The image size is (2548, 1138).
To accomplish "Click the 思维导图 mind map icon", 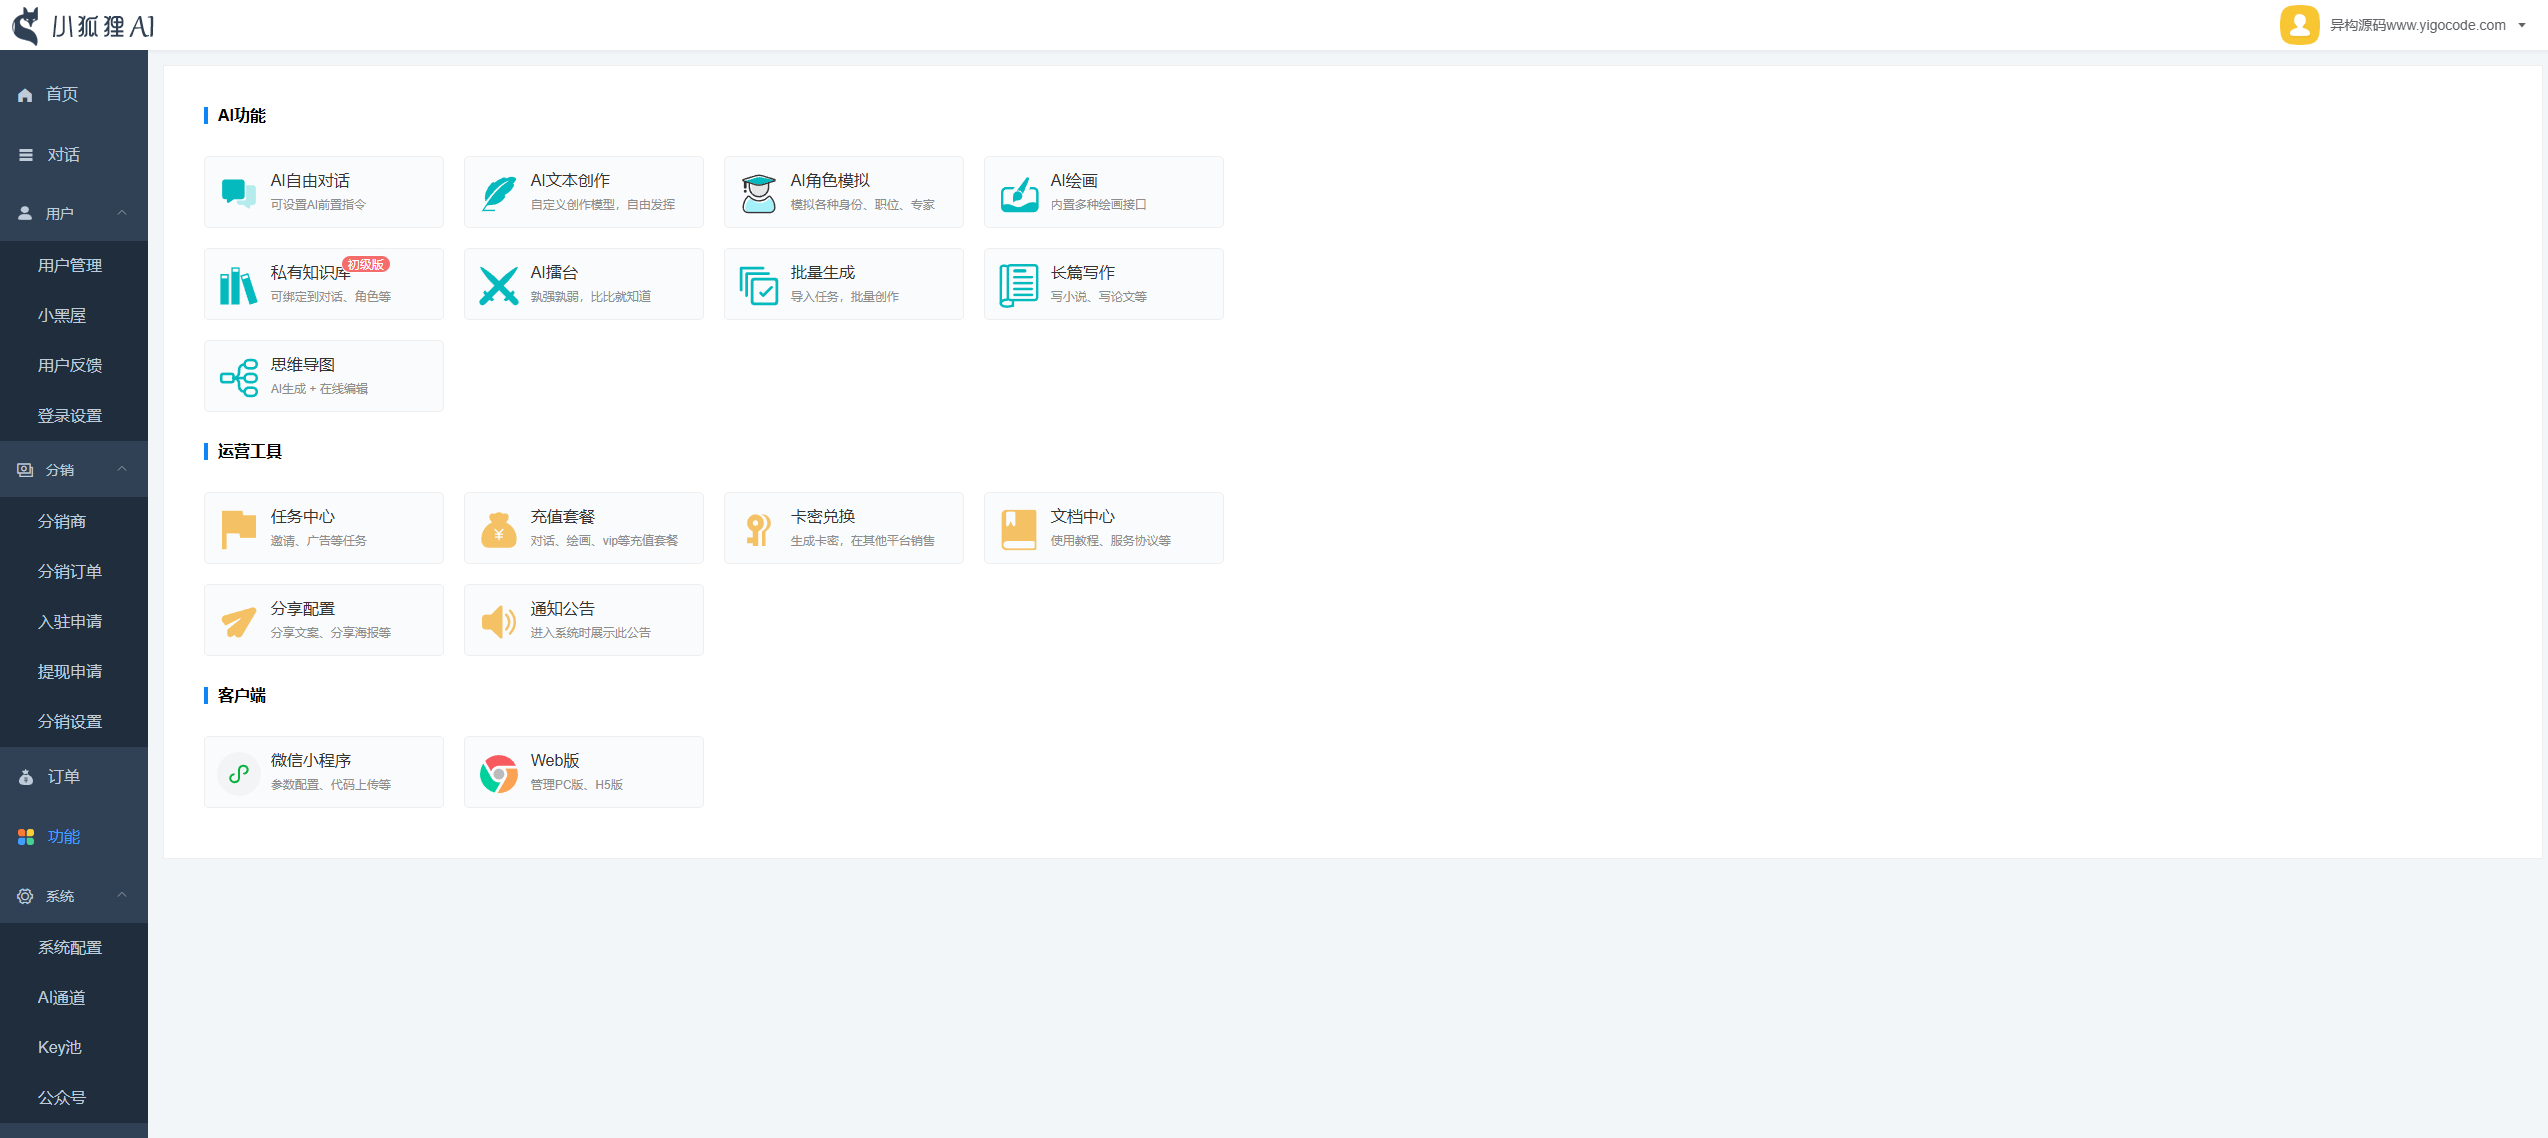I will [238, 377].
